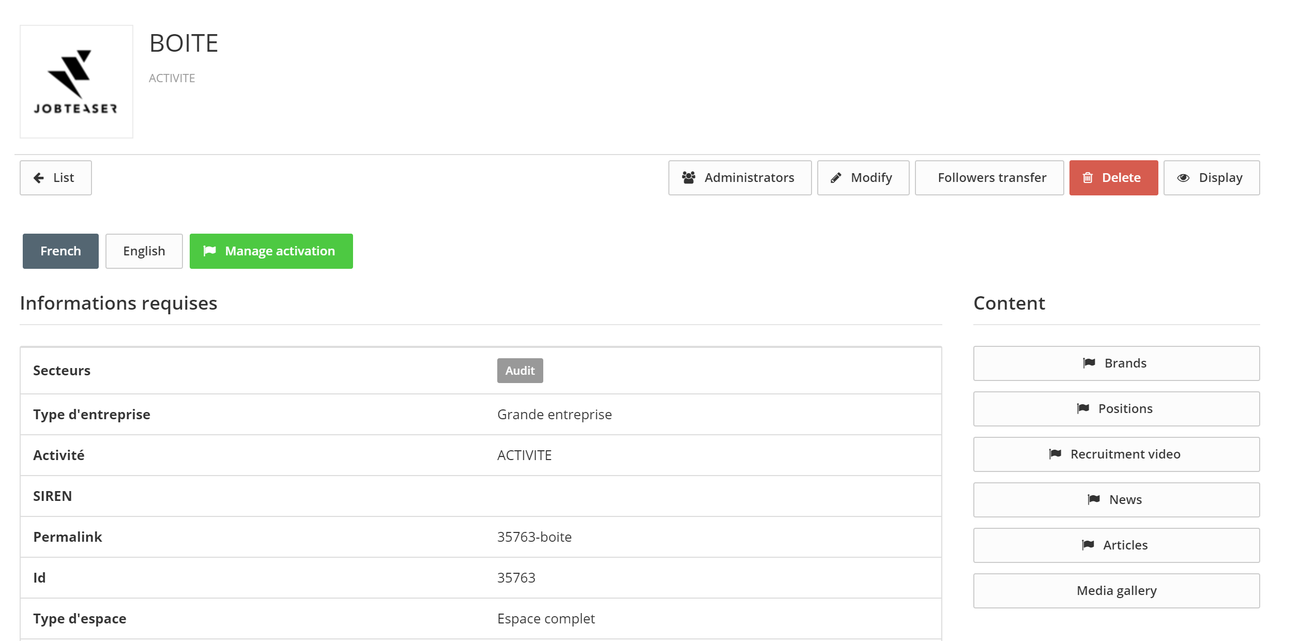Viewport: 1300px width, 641px height.
Task: Switch to the French language tab
Action: (x=61, y=251)
